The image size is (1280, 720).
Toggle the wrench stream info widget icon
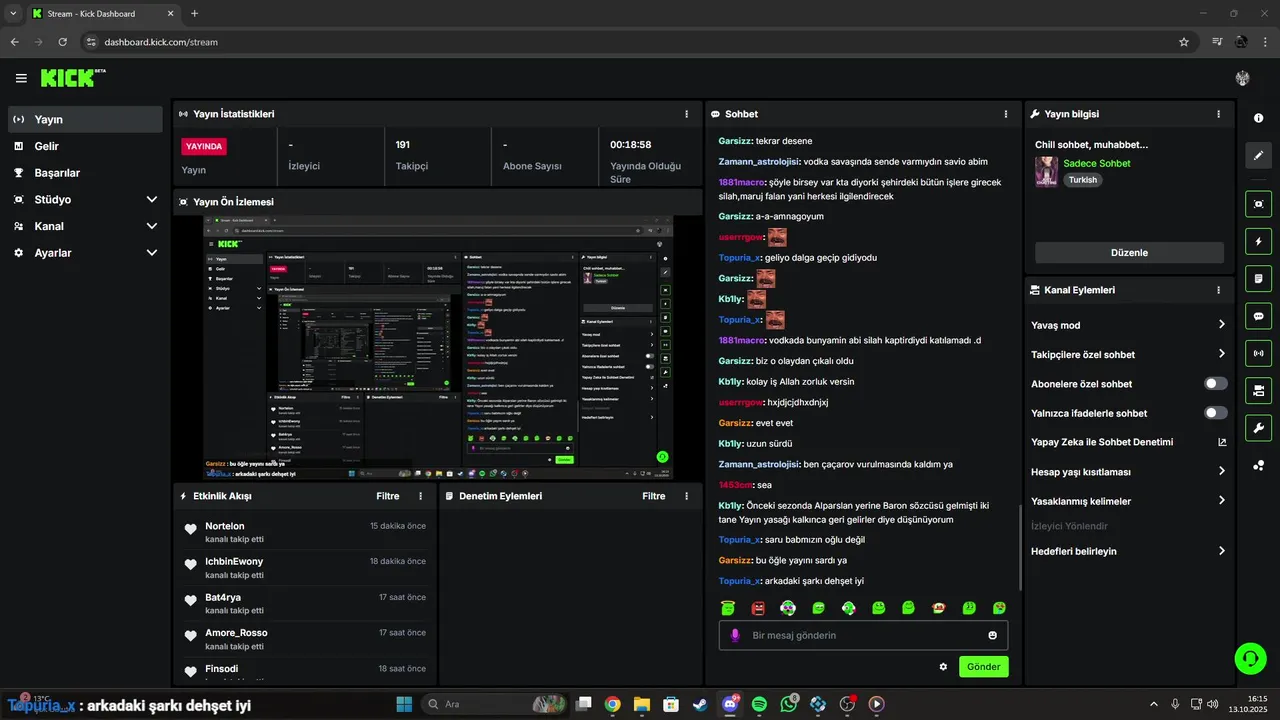(1258, 428)
